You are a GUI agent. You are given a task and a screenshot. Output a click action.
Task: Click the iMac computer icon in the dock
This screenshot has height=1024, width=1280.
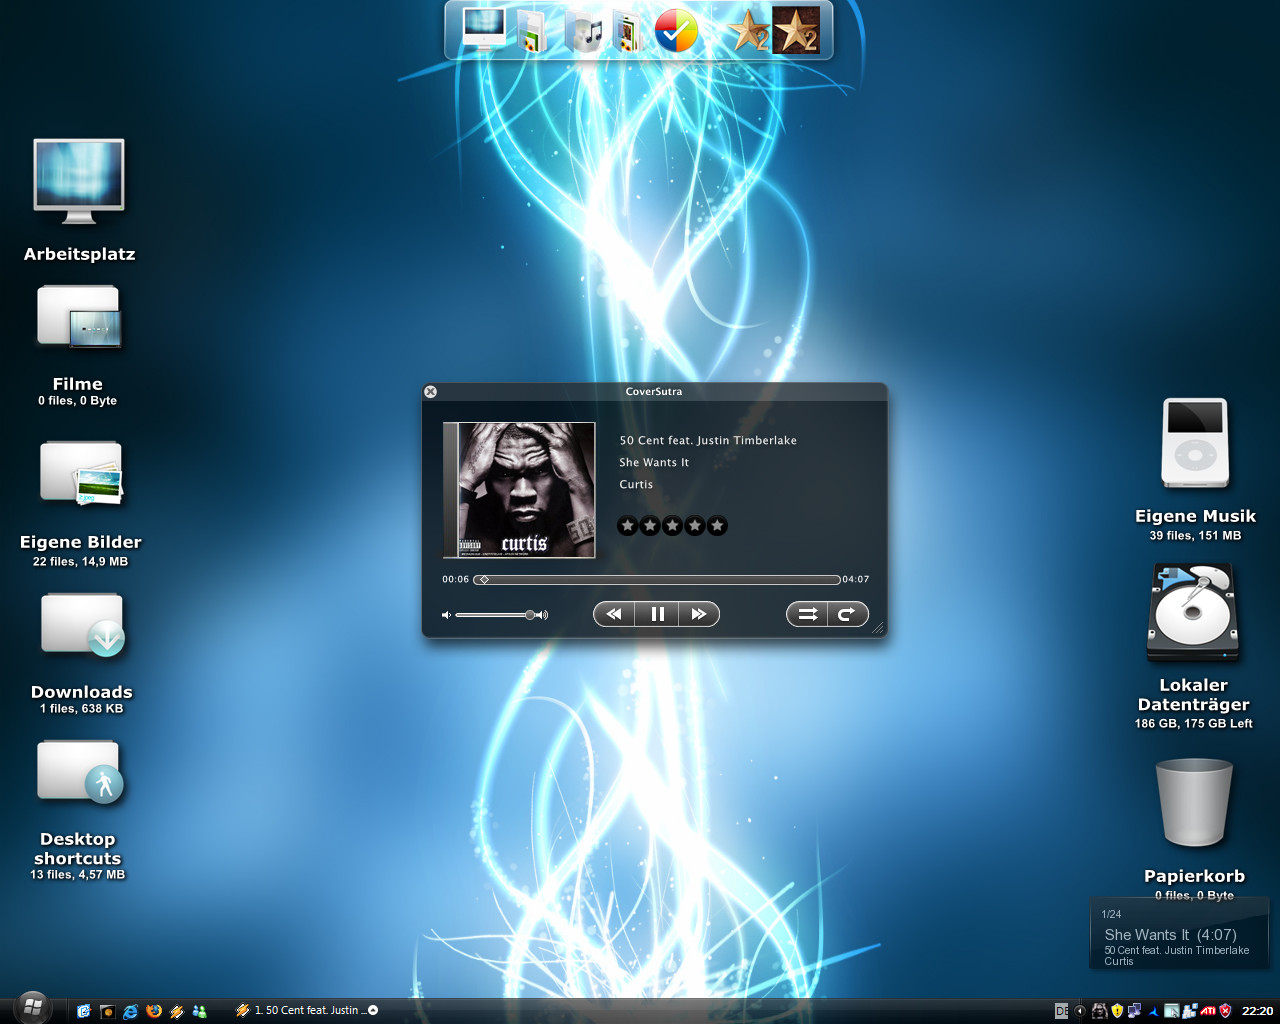point(484,29)
